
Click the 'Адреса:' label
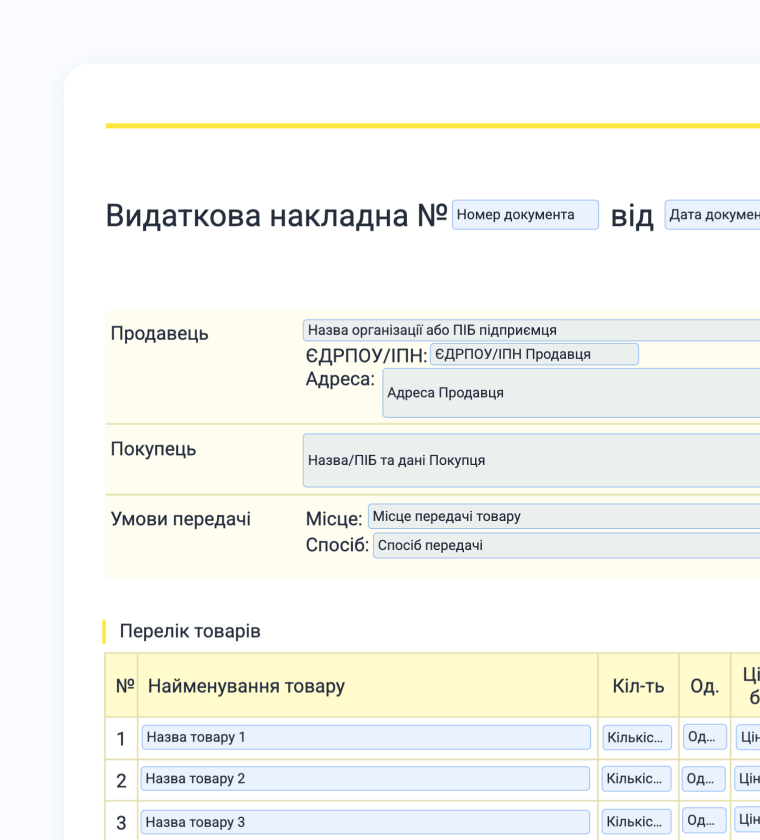pyautogui.click(x=340, y=379)
